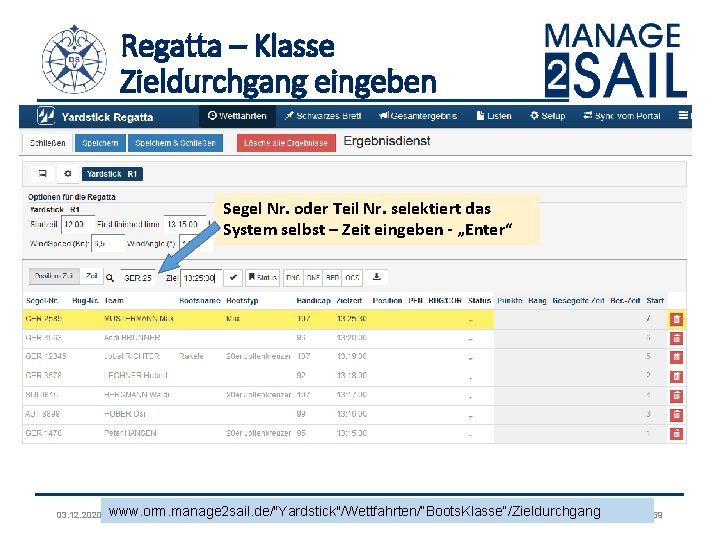Click the First finished time field

pyautogui.click(x=185, y=225)
